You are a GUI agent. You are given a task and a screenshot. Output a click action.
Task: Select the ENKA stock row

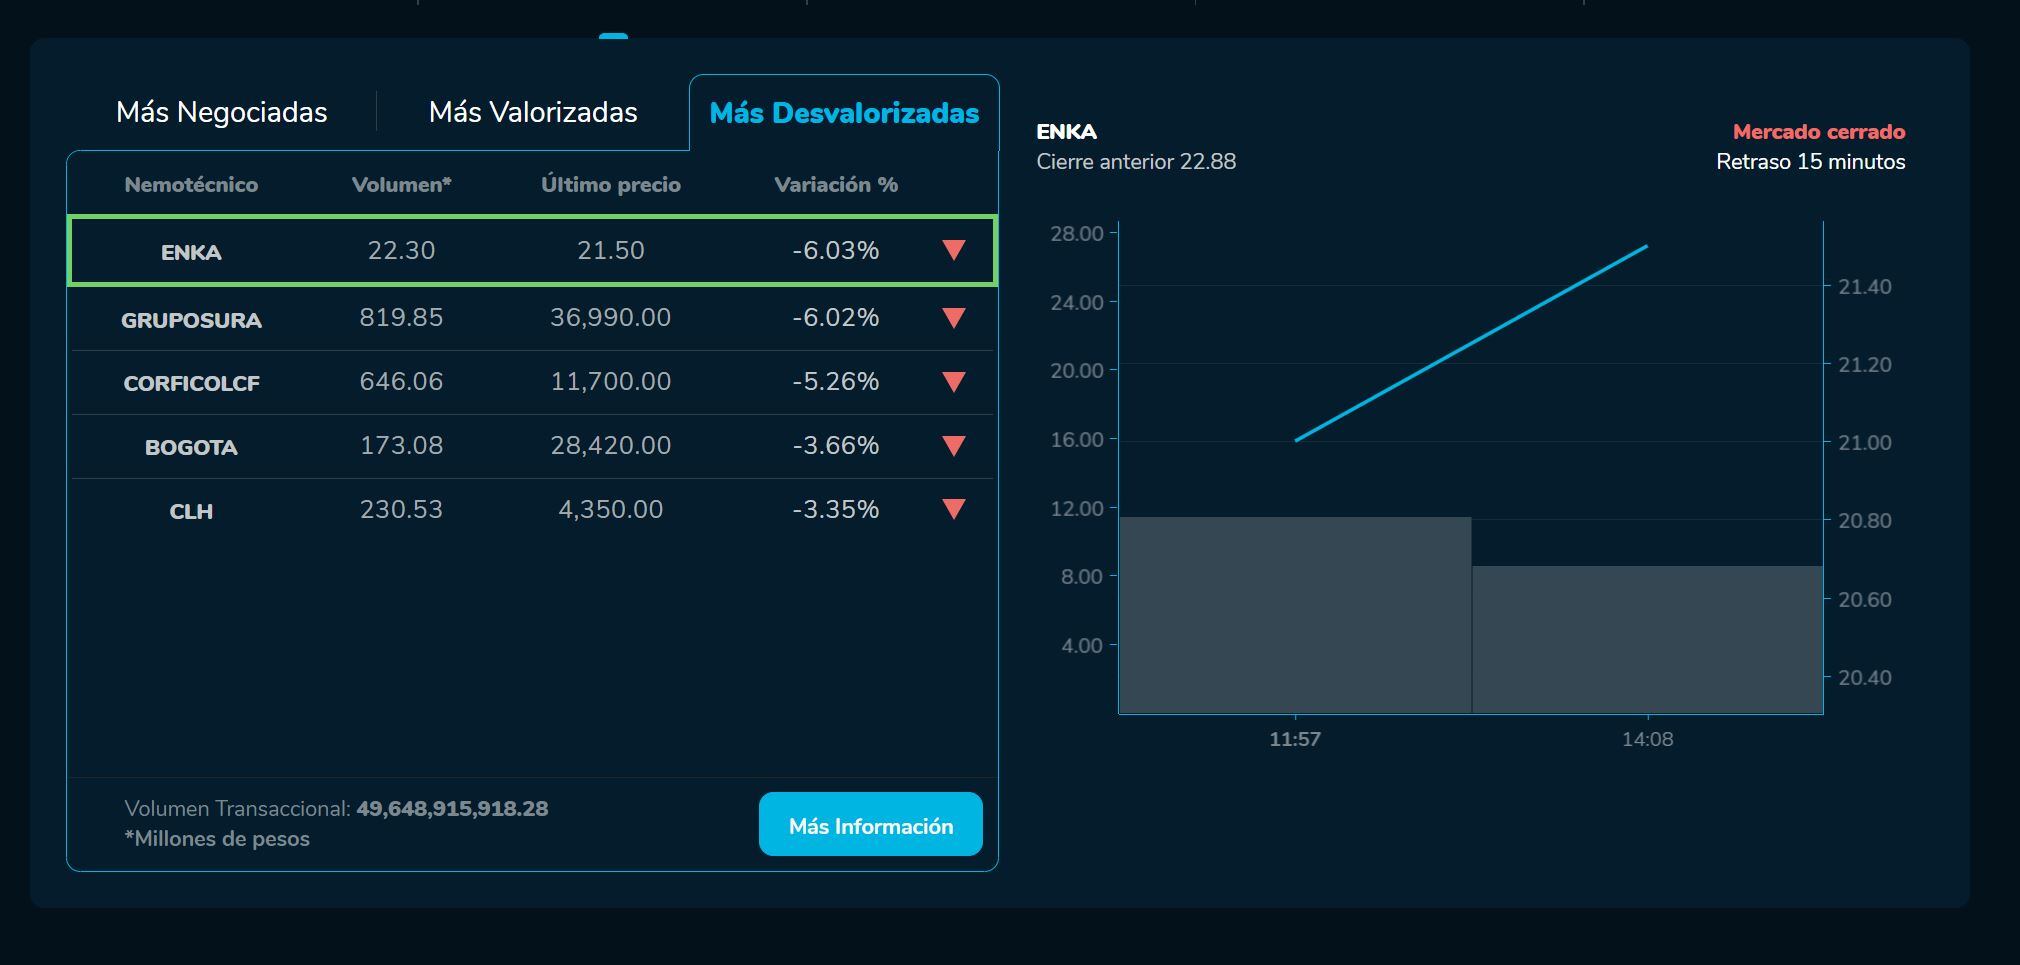click(x=191, y=252)
